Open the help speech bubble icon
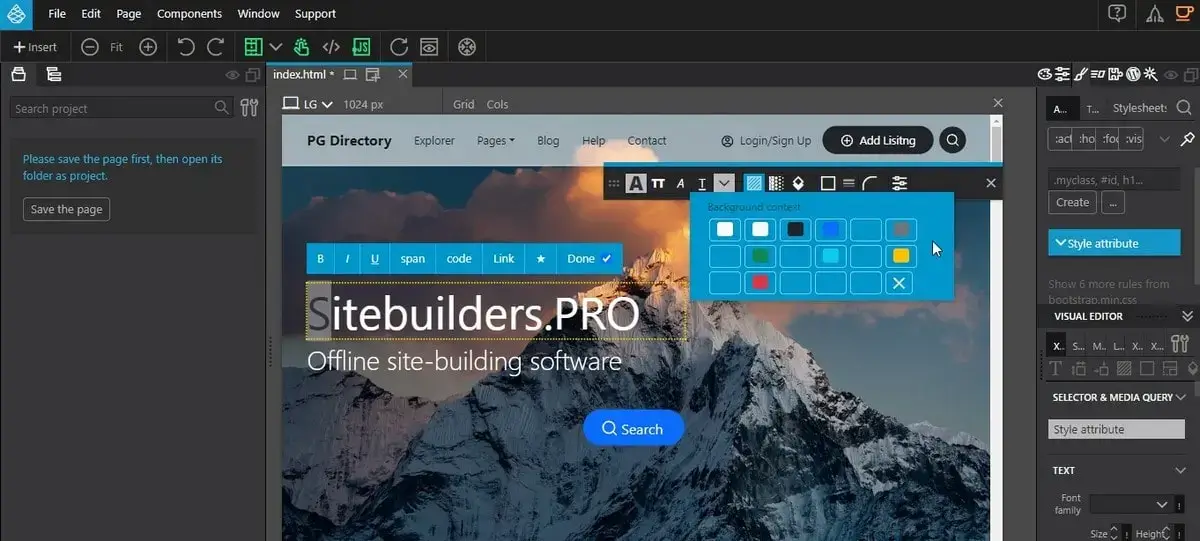Viewport: 1200px width, 541px height. click(1118, 13)
